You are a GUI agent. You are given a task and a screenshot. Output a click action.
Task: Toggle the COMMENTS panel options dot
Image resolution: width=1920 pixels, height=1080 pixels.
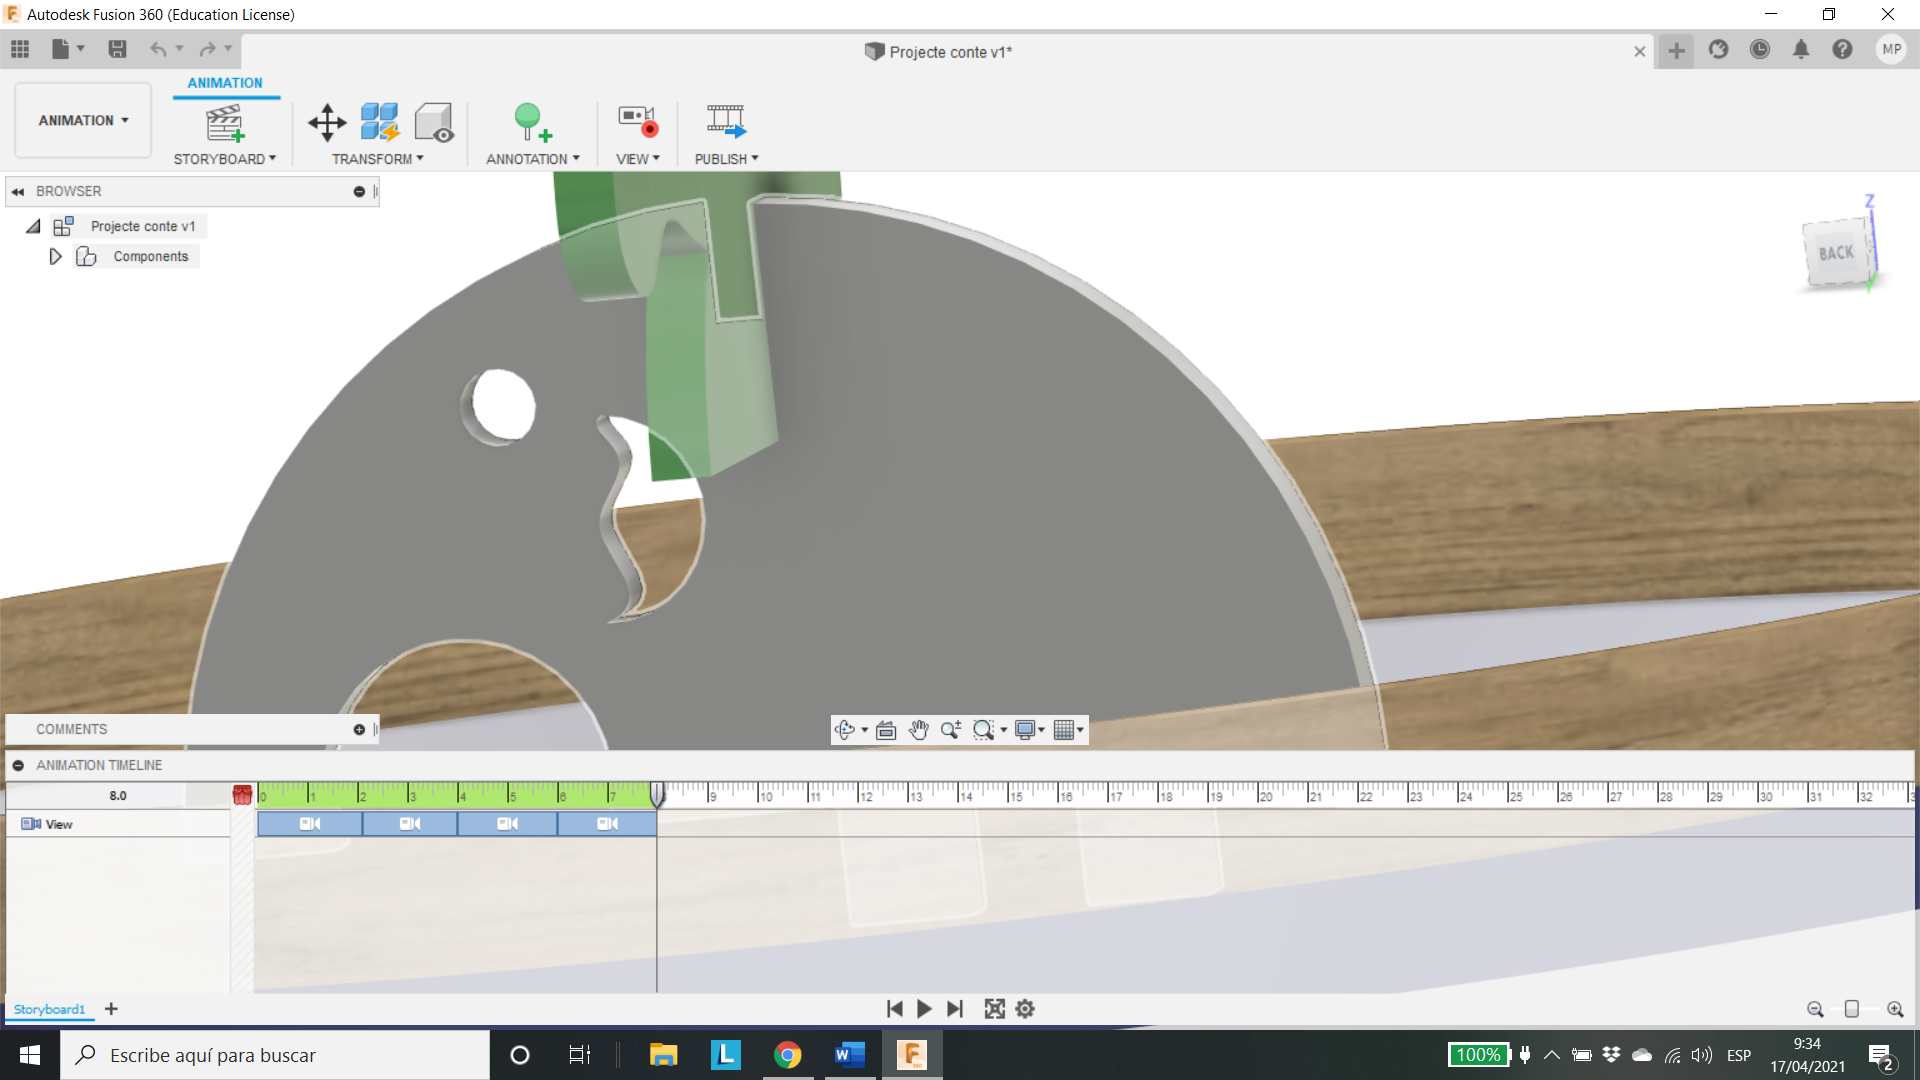point(359,730)
